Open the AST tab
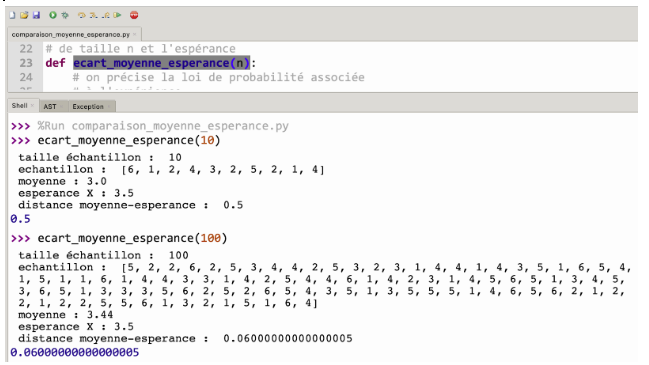The height and width of the screenshot is (365, 649). coord(50,106)
